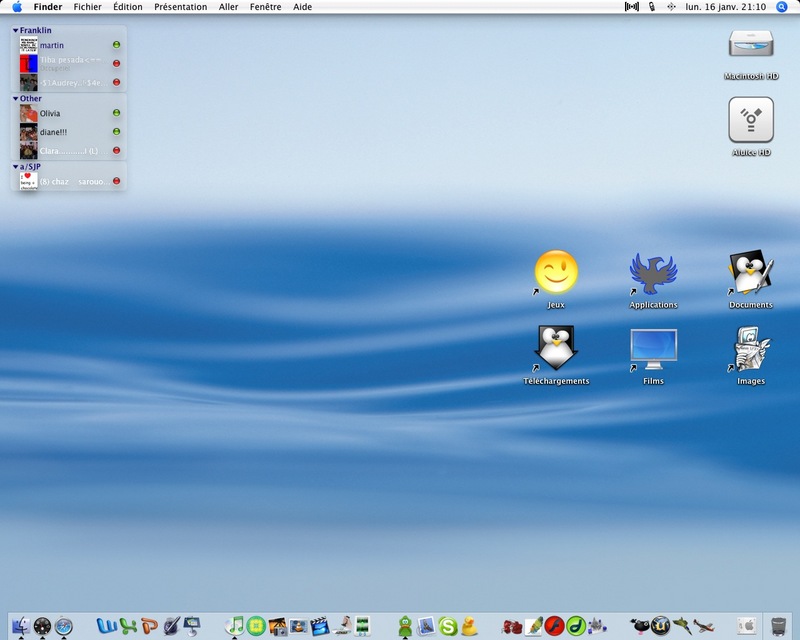This screenshot has height=640, width=800.
Task: Open the Téléchargements desktop shortcut
Action: click(556, 356)
